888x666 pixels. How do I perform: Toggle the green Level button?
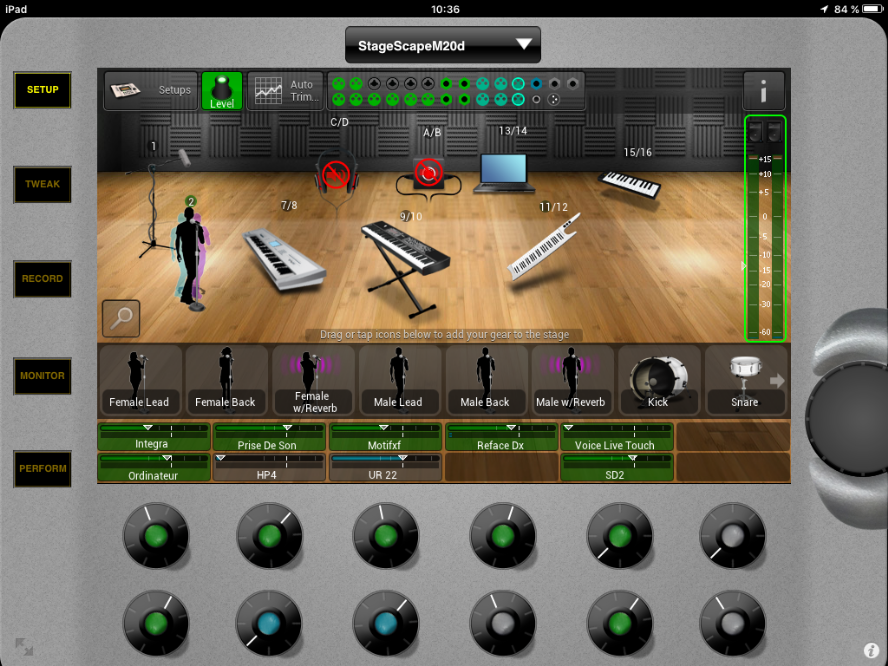click(221, 91)
